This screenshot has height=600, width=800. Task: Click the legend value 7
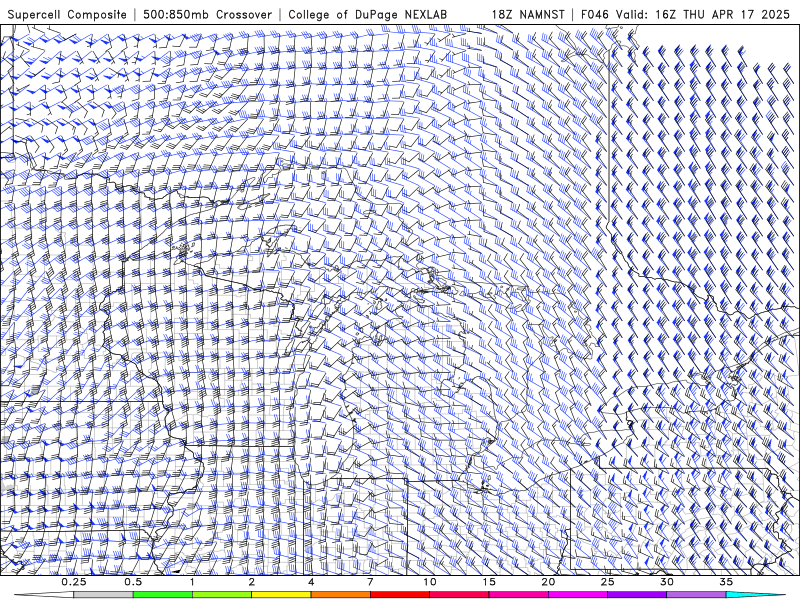pyautogui.click(x=370, y=582)
